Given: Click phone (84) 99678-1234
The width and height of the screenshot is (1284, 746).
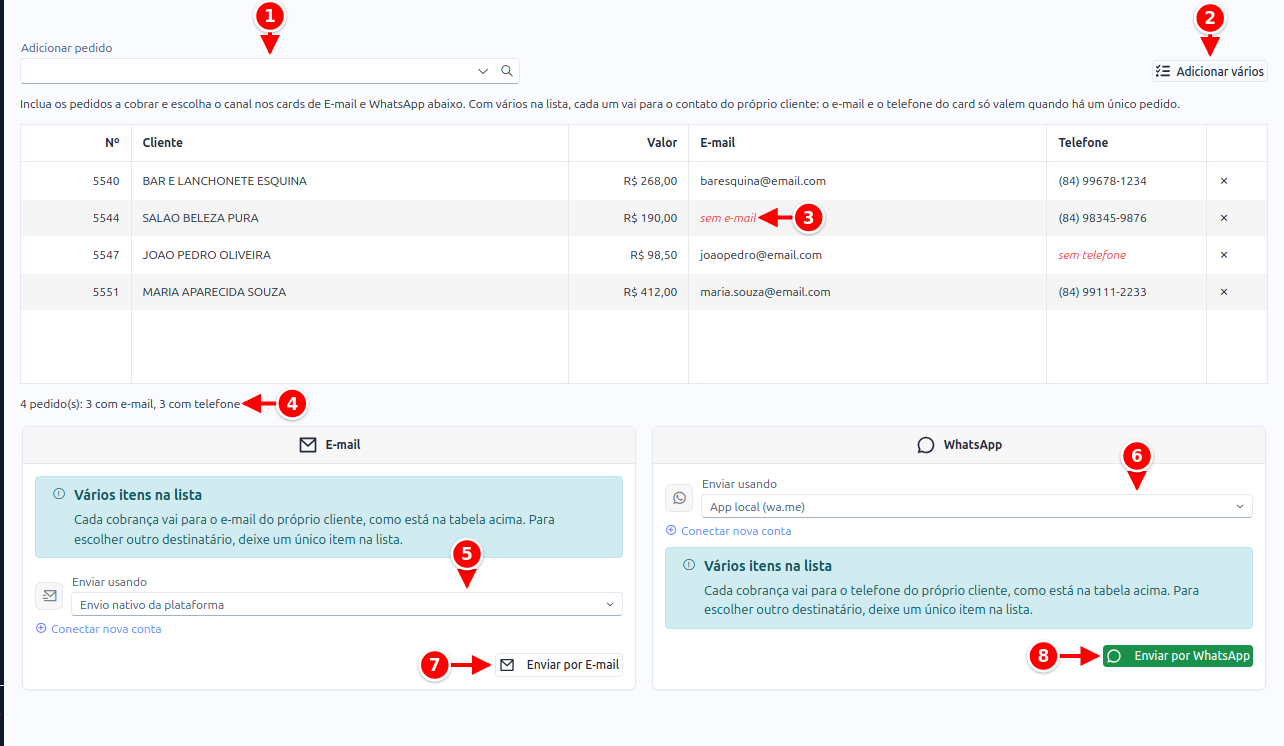Looking at the screenshot, I should point(1103,181).
